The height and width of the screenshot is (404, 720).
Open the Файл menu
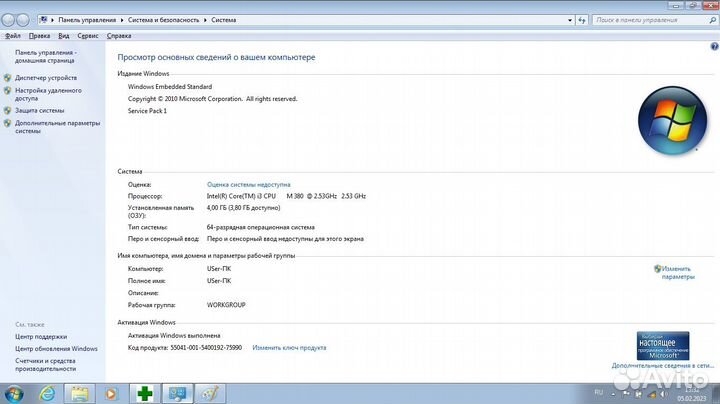click(13, 36)
